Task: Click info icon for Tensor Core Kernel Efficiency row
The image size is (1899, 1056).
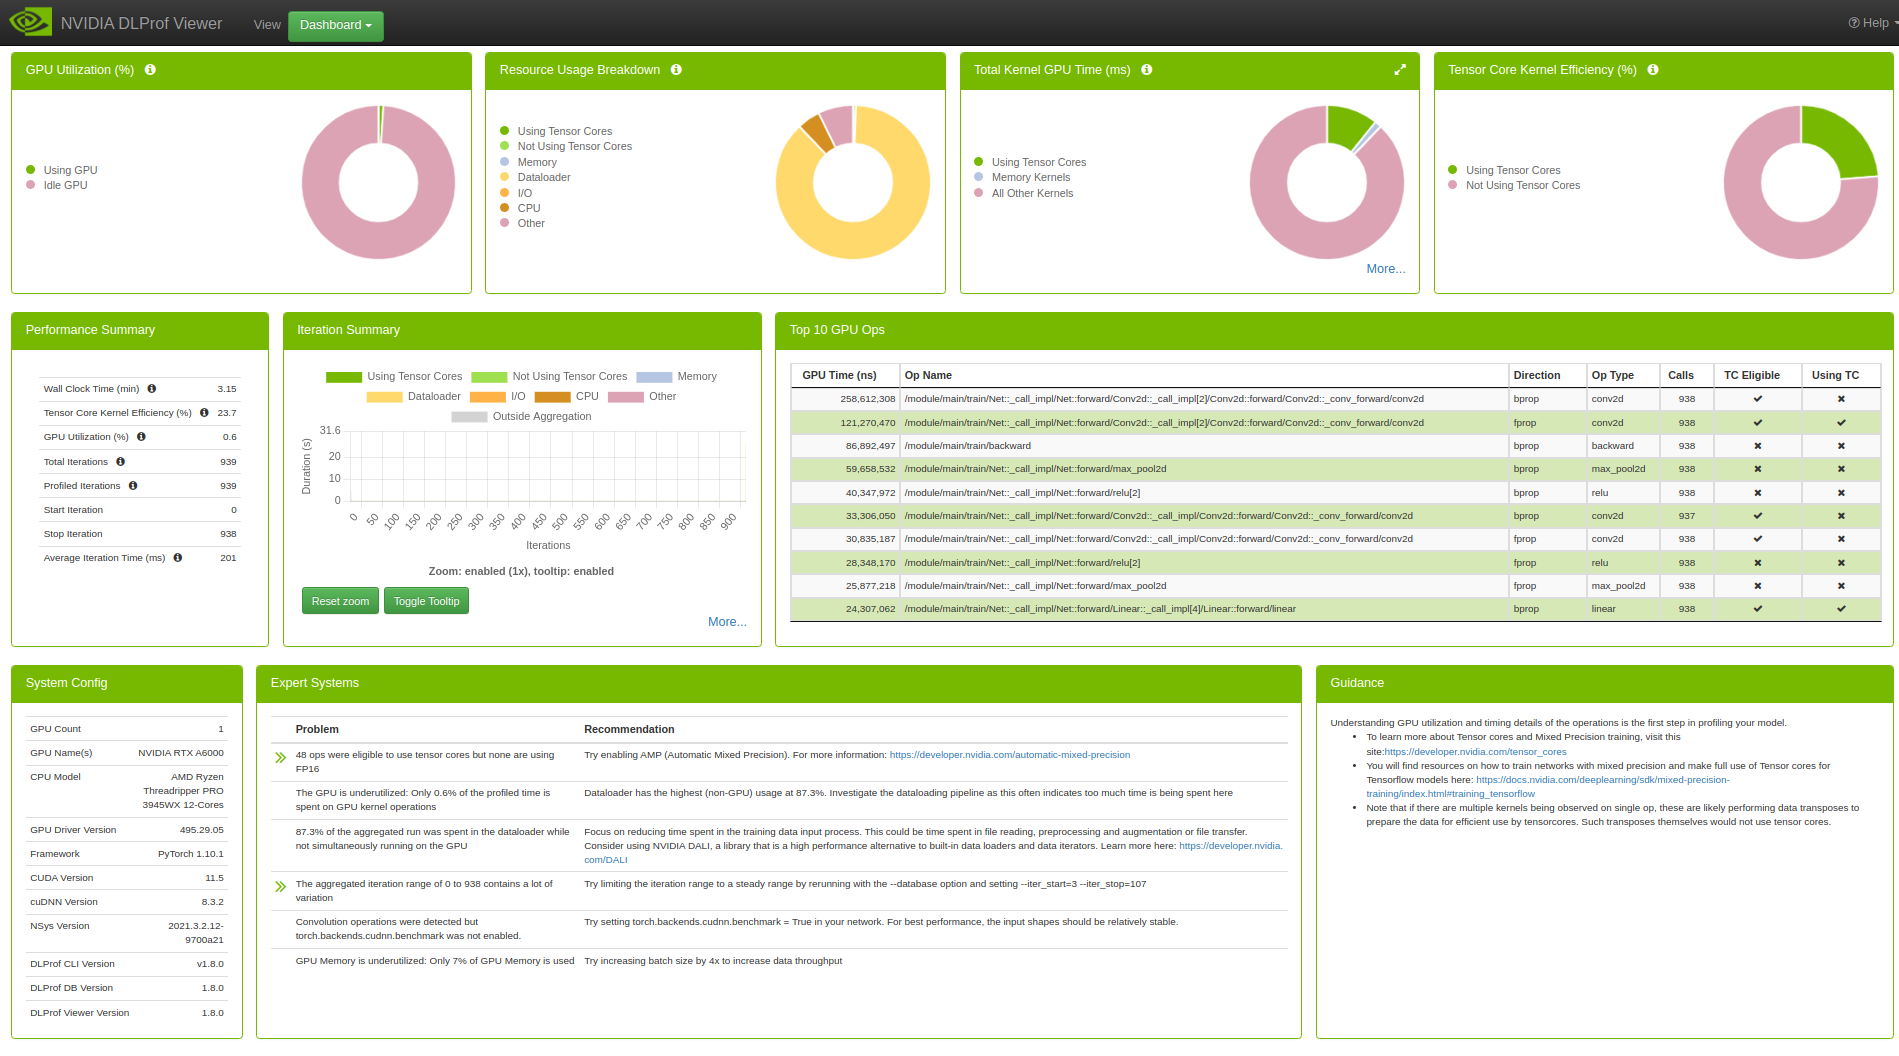Action: click(204, 413)
